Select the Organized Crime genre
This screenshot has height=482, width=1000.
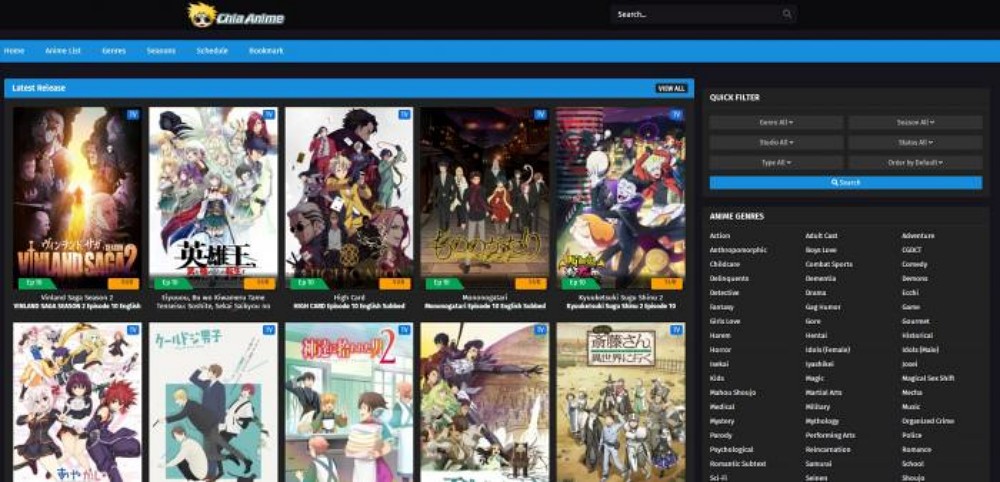(x=928, y=421)
